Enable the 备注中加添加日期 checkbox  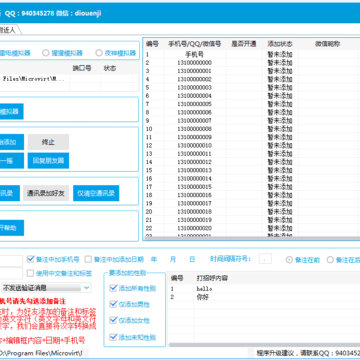point(114,259)
